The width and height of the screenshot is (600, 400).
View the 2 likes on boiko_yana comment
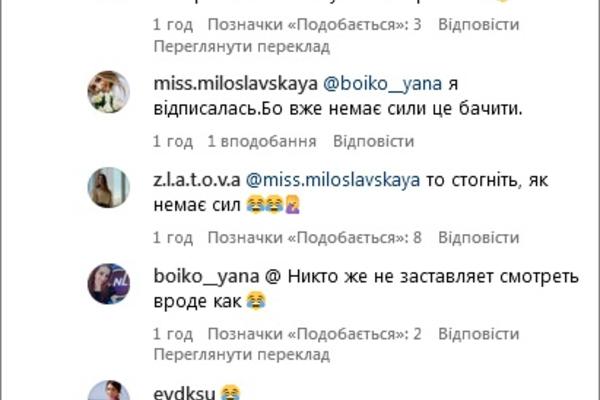pos(315,334)
